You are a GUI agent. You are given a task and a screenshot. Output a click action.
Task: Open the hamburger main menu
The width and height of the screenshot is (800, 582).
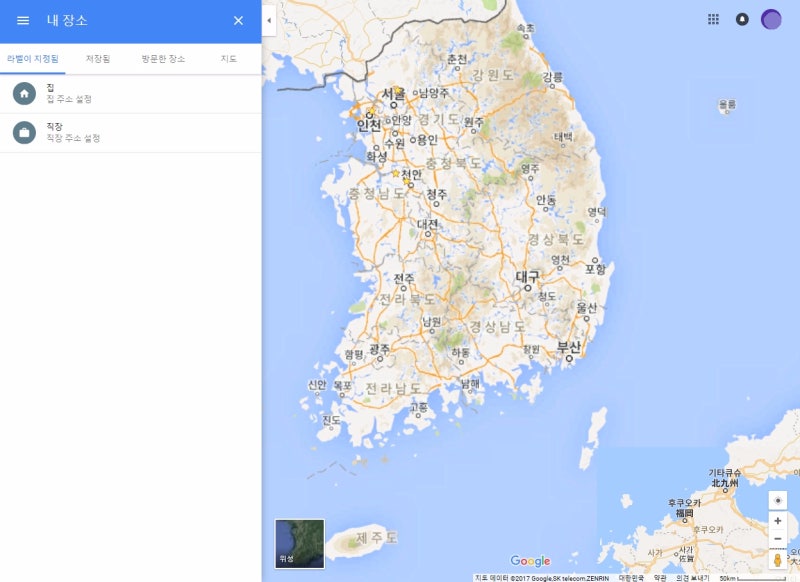click(23, 20)
